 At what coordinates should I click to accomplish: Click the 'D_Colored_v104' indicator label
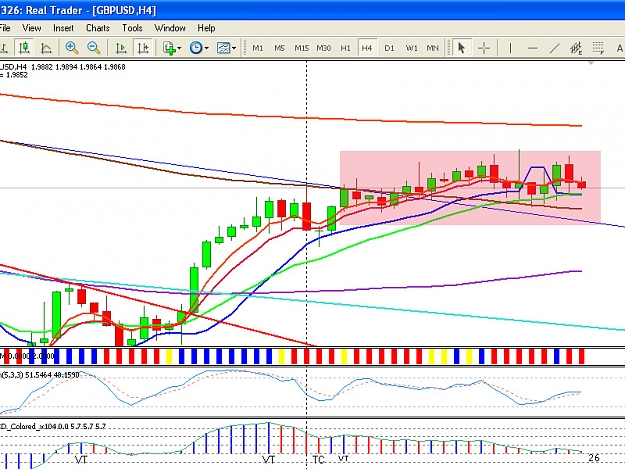tap(28, 426)
